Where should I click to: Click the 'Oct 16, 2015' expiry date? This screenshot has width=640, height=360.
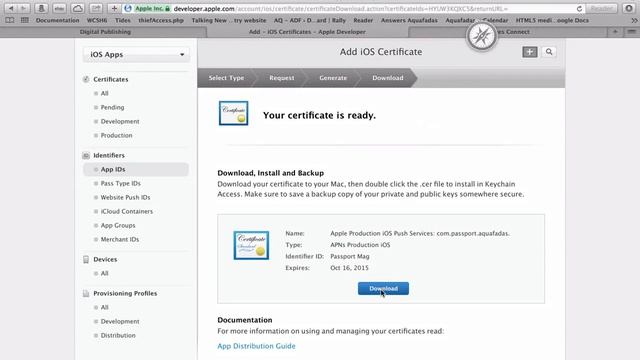(349, 268)
